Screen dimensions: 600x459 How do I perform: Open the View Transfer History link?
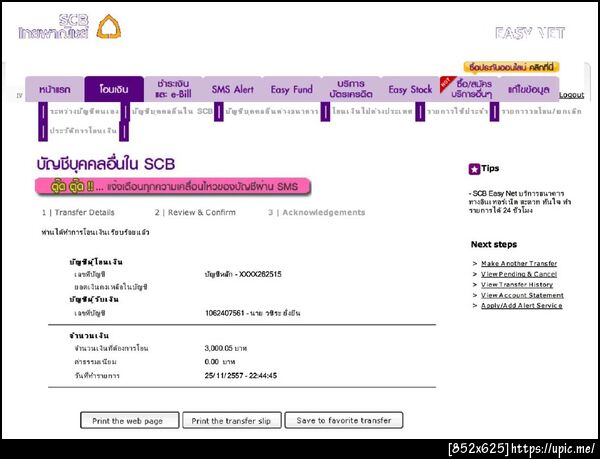(x=517, y=285)
